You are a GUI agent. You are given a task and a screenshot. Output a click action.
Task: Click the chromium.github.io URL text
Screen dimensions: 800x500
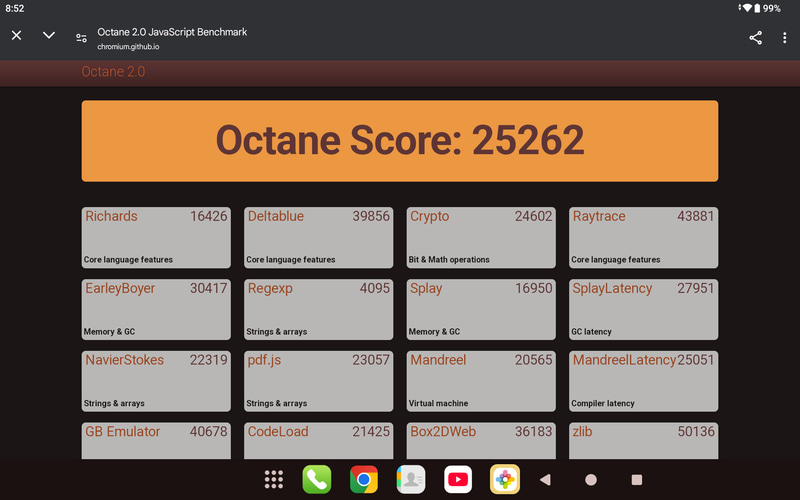click(128, 46)
